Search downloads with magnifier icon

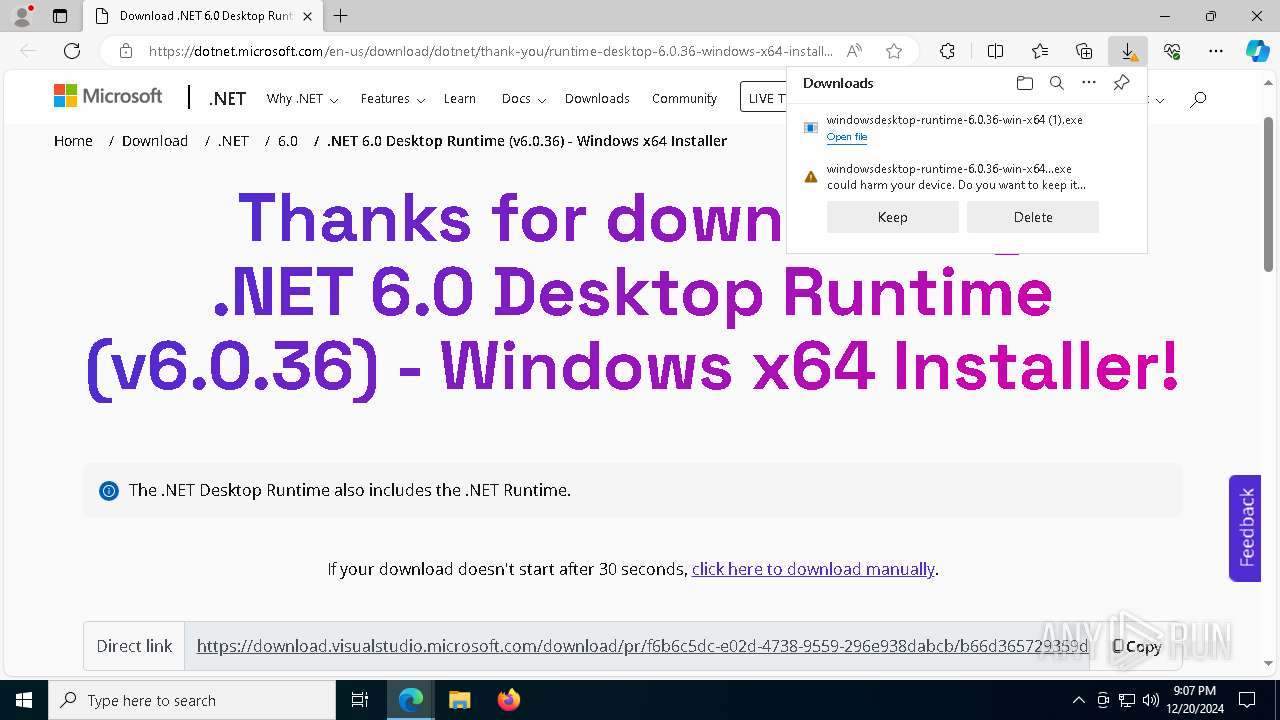(x=1056, y=83)
